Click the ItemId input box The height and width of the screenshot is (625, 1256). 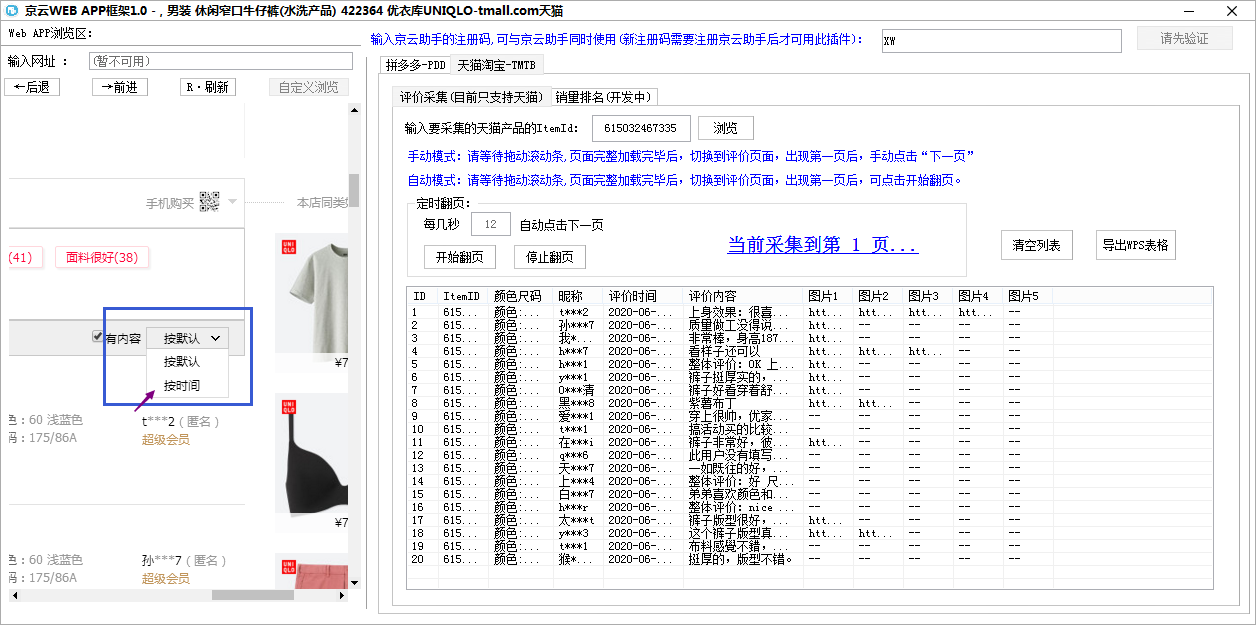tap(641, 128)
